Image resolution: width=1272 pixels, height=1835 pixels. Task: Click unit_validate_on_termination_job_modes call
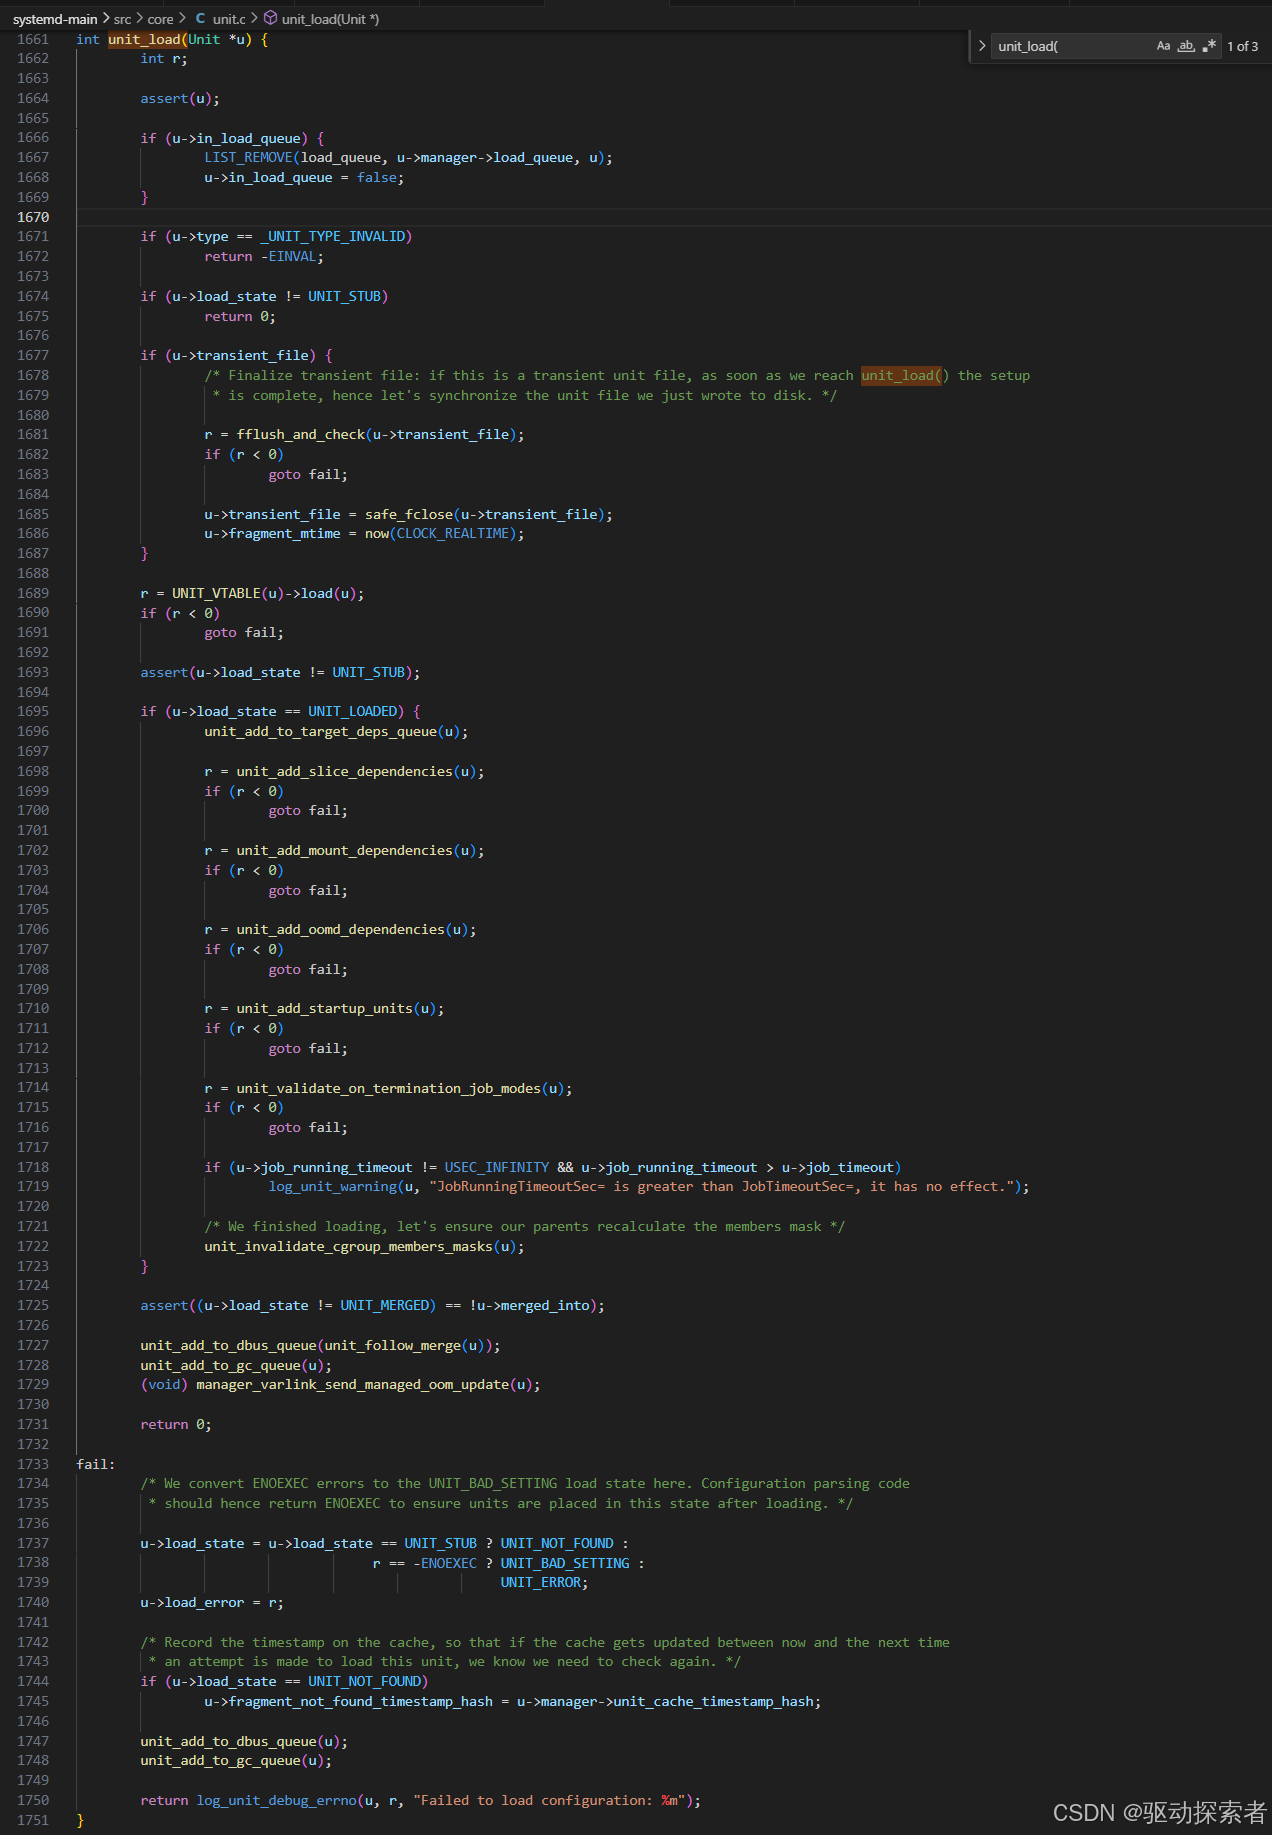point(388,1088)
